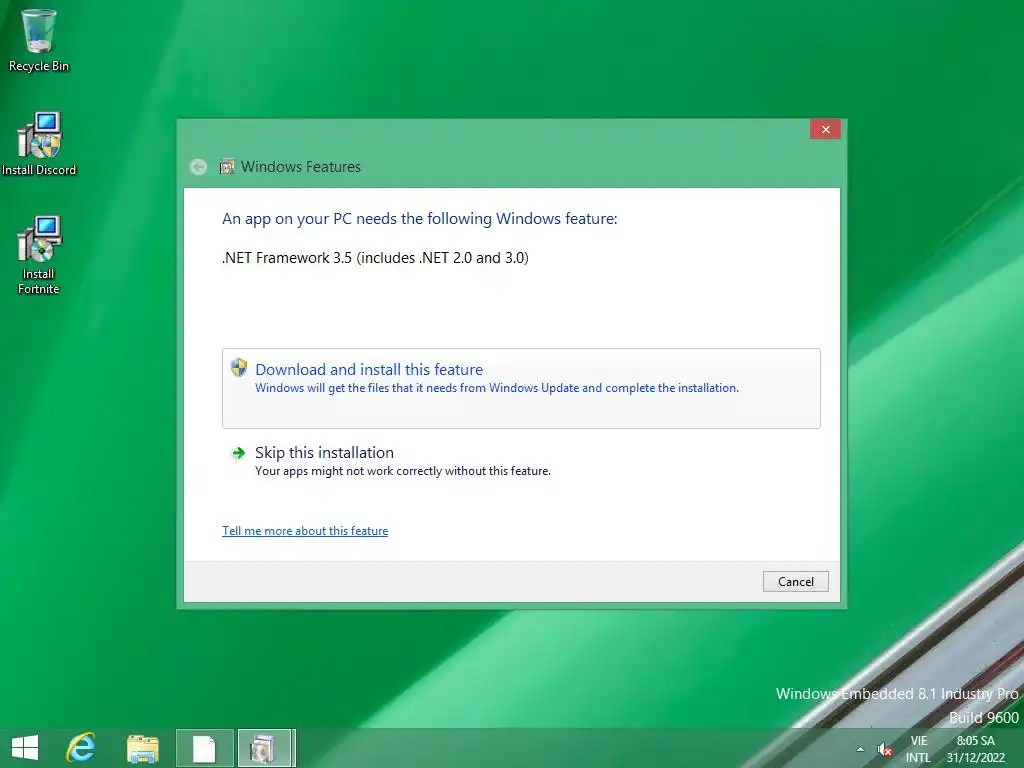Click the UAC shield icon beside Download
Viewport: 1024px width, 768px height.
tap(238, 368)
